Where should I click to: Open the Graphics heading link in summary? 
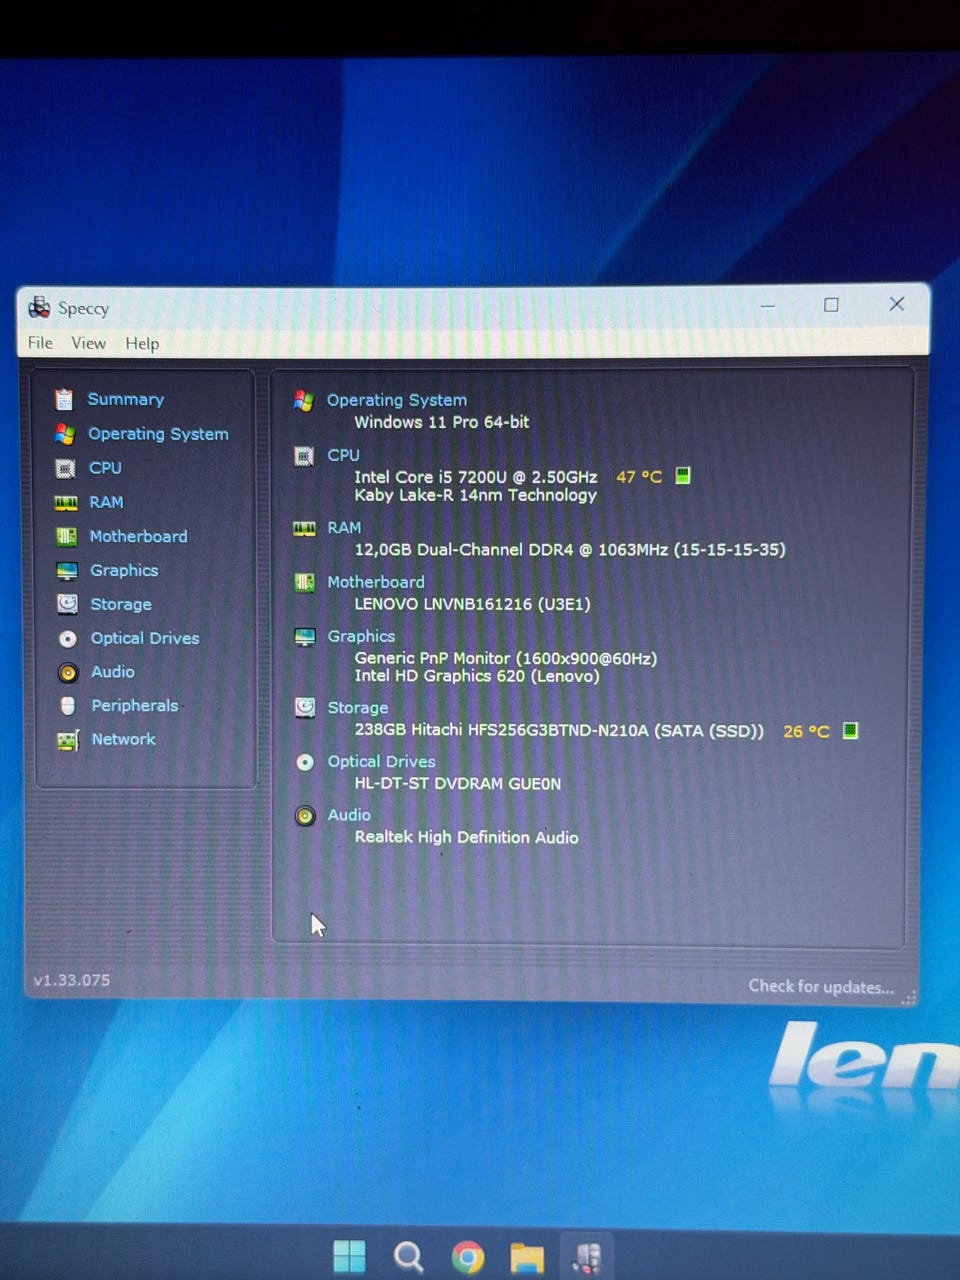tap(361, 636)
